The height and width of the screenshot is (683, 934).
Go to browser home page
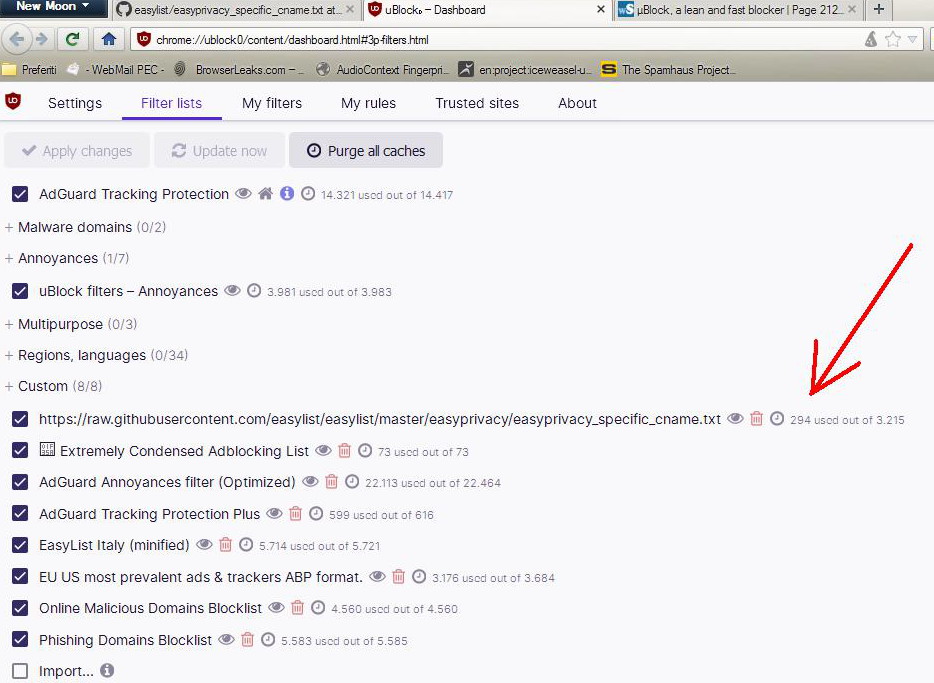[x=108, y=39]
